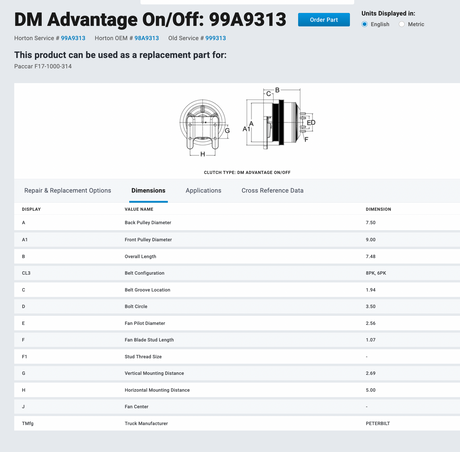Image resolution: width=460 pixels, height=452 pixels.
Task: Click the VALUE NAME column header
Action: click(x=139, y=209)
